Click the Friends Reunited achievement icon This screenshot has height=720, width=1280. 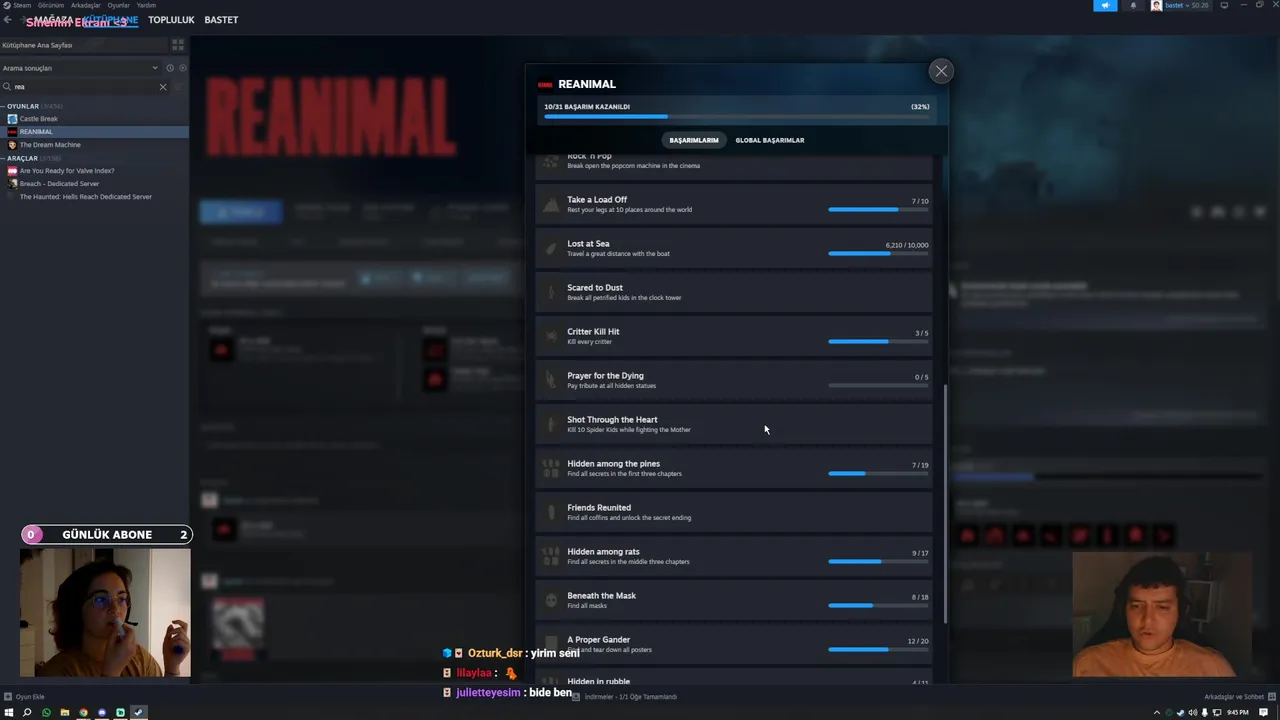point(551,512)
